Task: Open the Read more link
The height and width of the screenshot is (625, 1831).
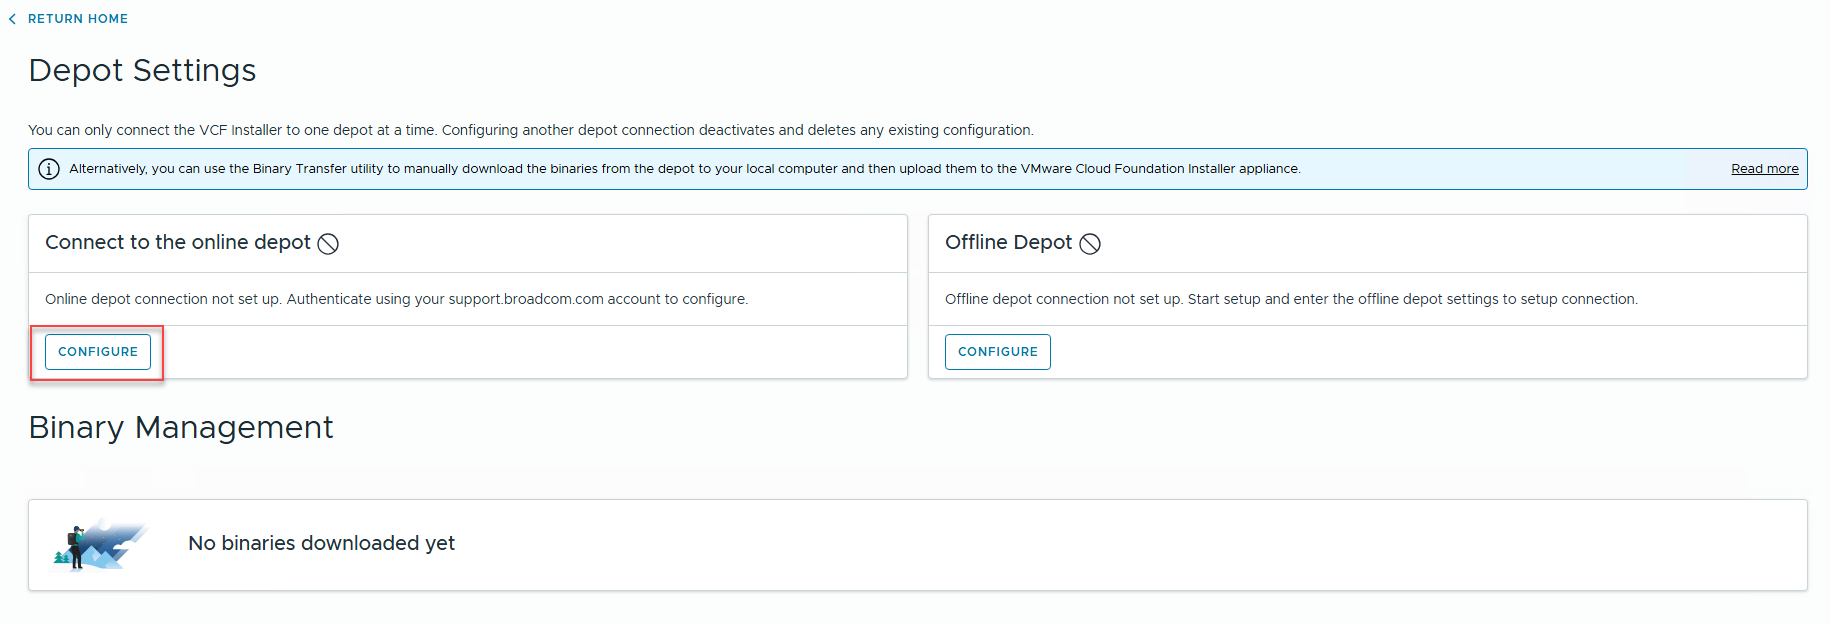Action: pyautogui.click(x=1764, y=169)
